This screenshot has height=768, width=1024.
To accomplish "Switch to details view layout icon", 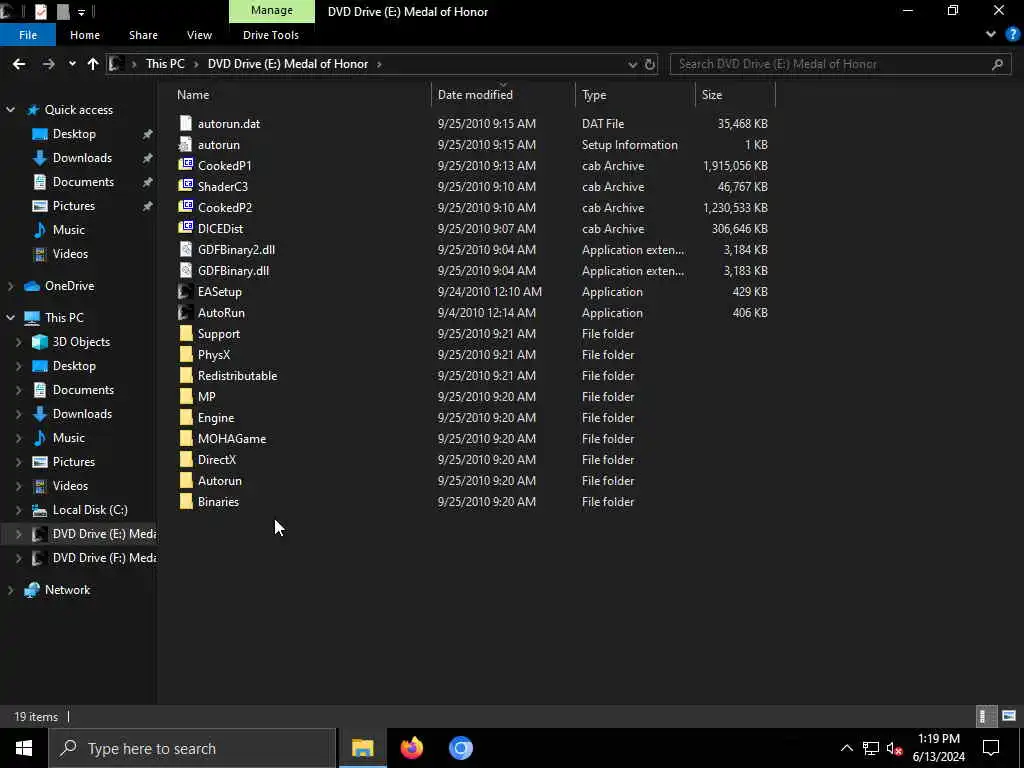I will pyautogui.click(x=986, y=716).
